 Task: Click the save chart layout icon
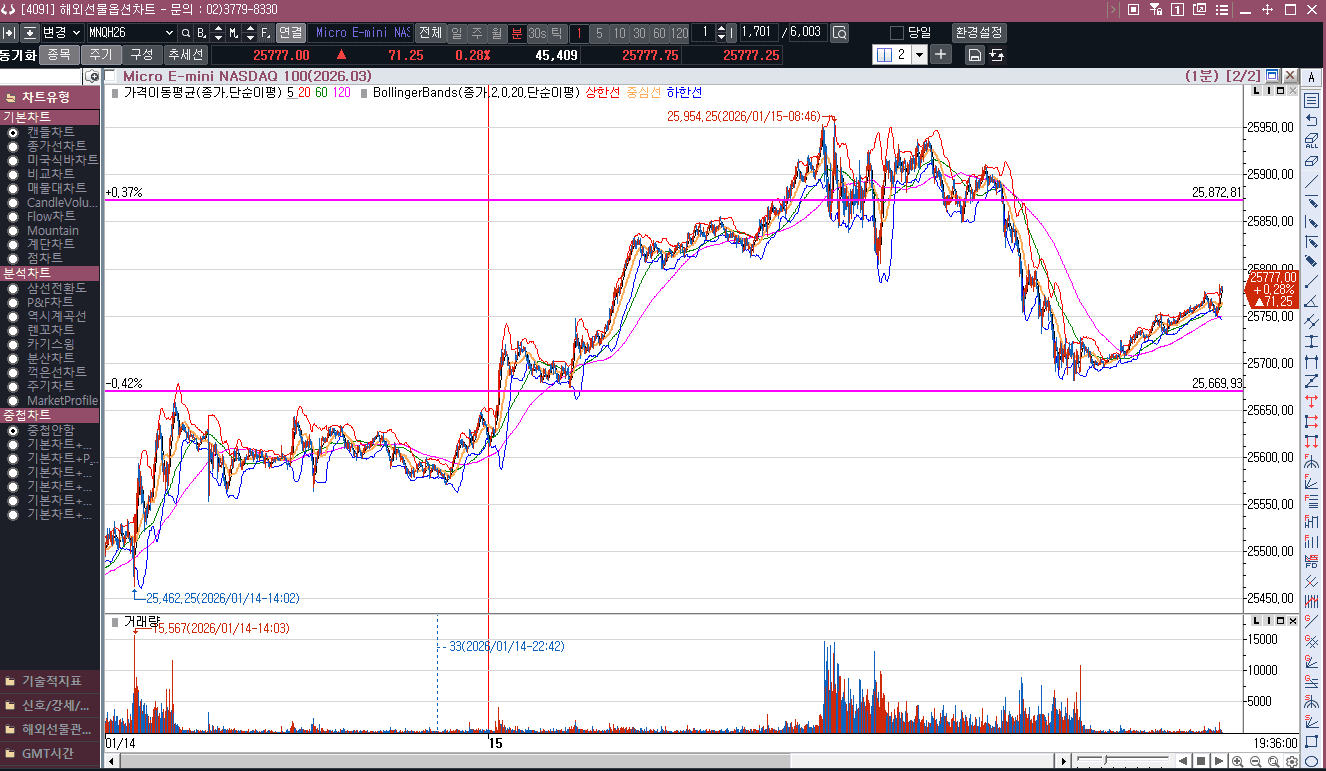point(974,54)
